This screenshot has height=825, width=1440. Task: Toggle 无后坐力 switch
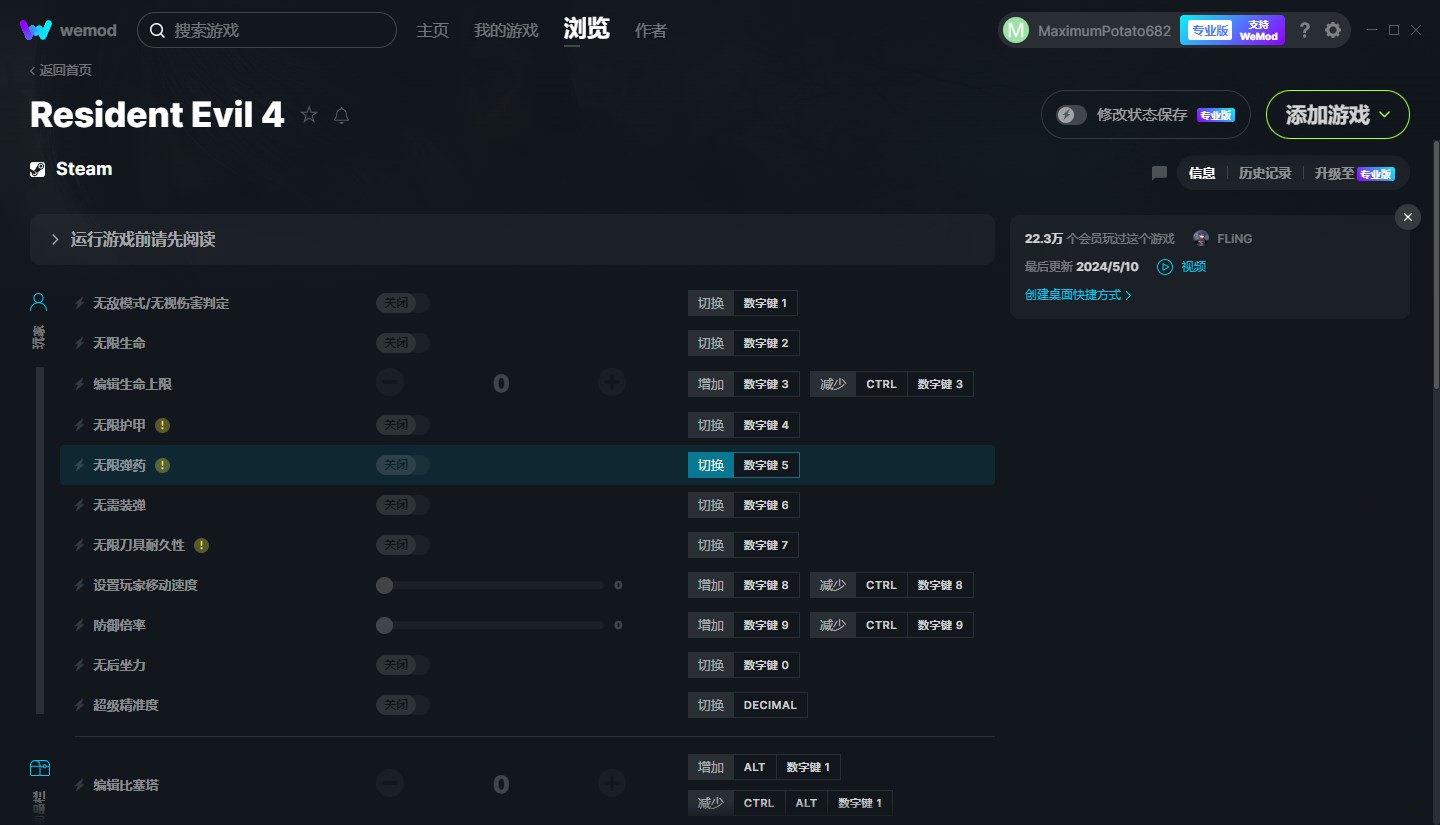(x=403, y=665)
